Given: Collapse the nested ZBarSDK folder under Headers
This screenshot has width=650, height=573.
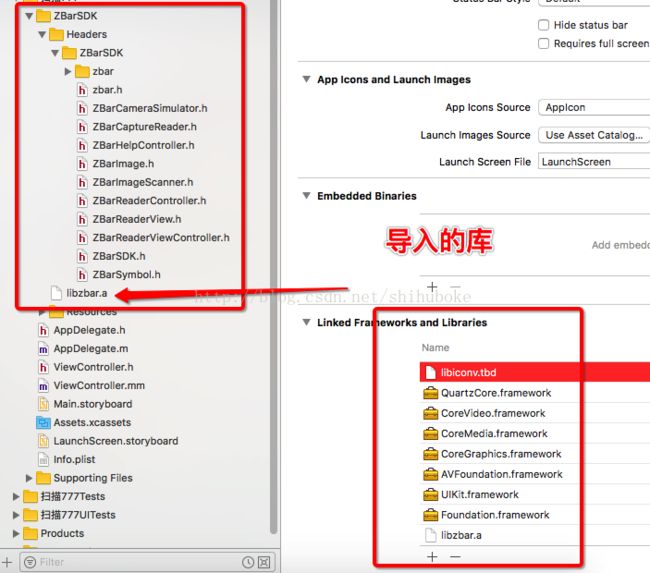Looking at the screenshot, I should pos(55,53).
